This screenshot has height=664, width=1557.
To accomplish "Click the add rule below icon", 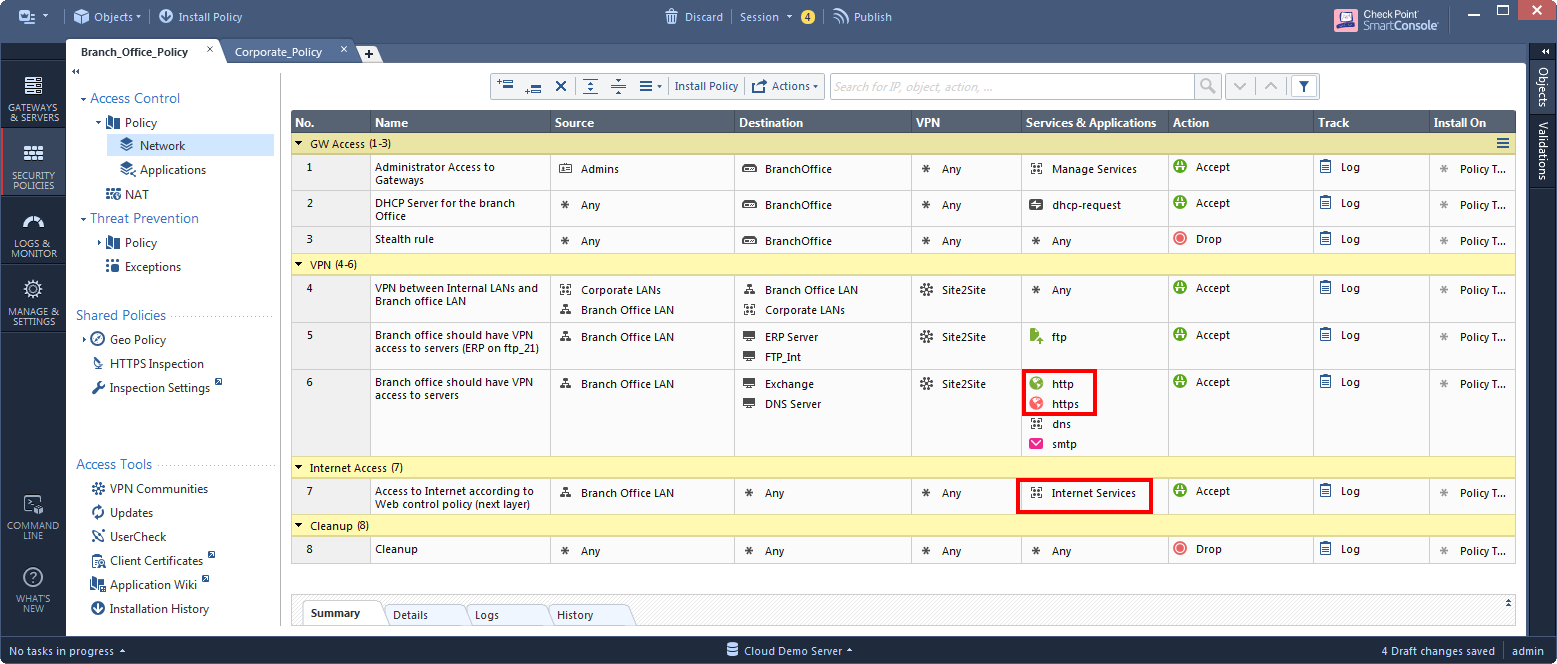I will 533,86.
